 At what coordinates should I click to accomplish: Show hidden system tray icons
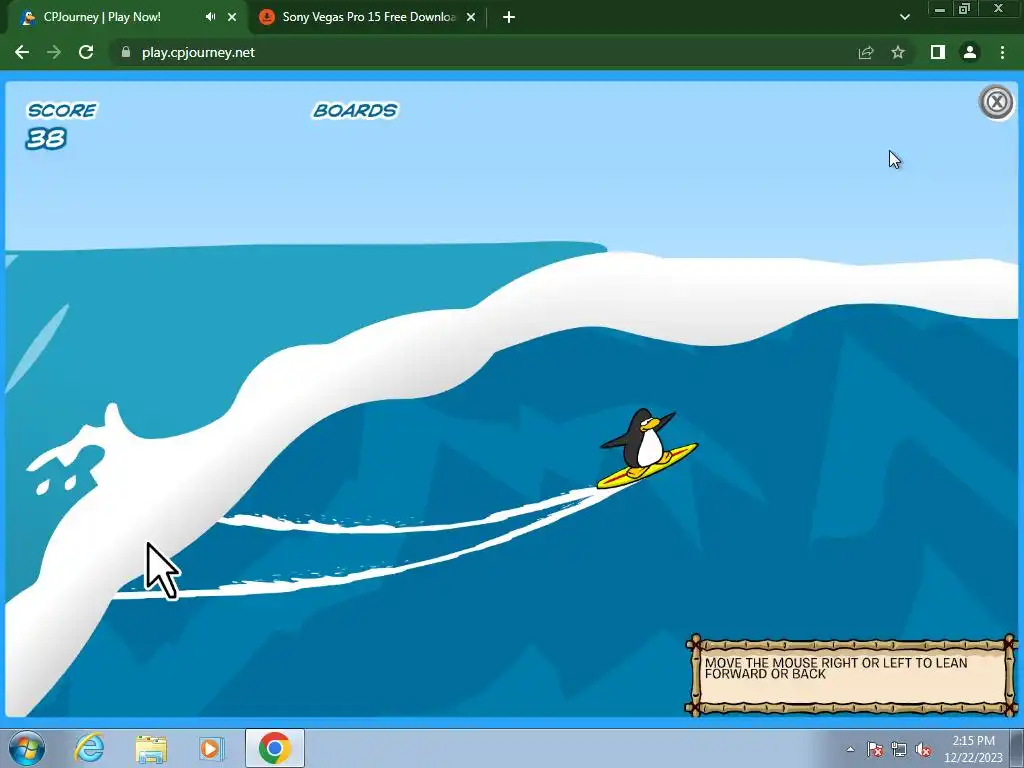tap(850, 749)
